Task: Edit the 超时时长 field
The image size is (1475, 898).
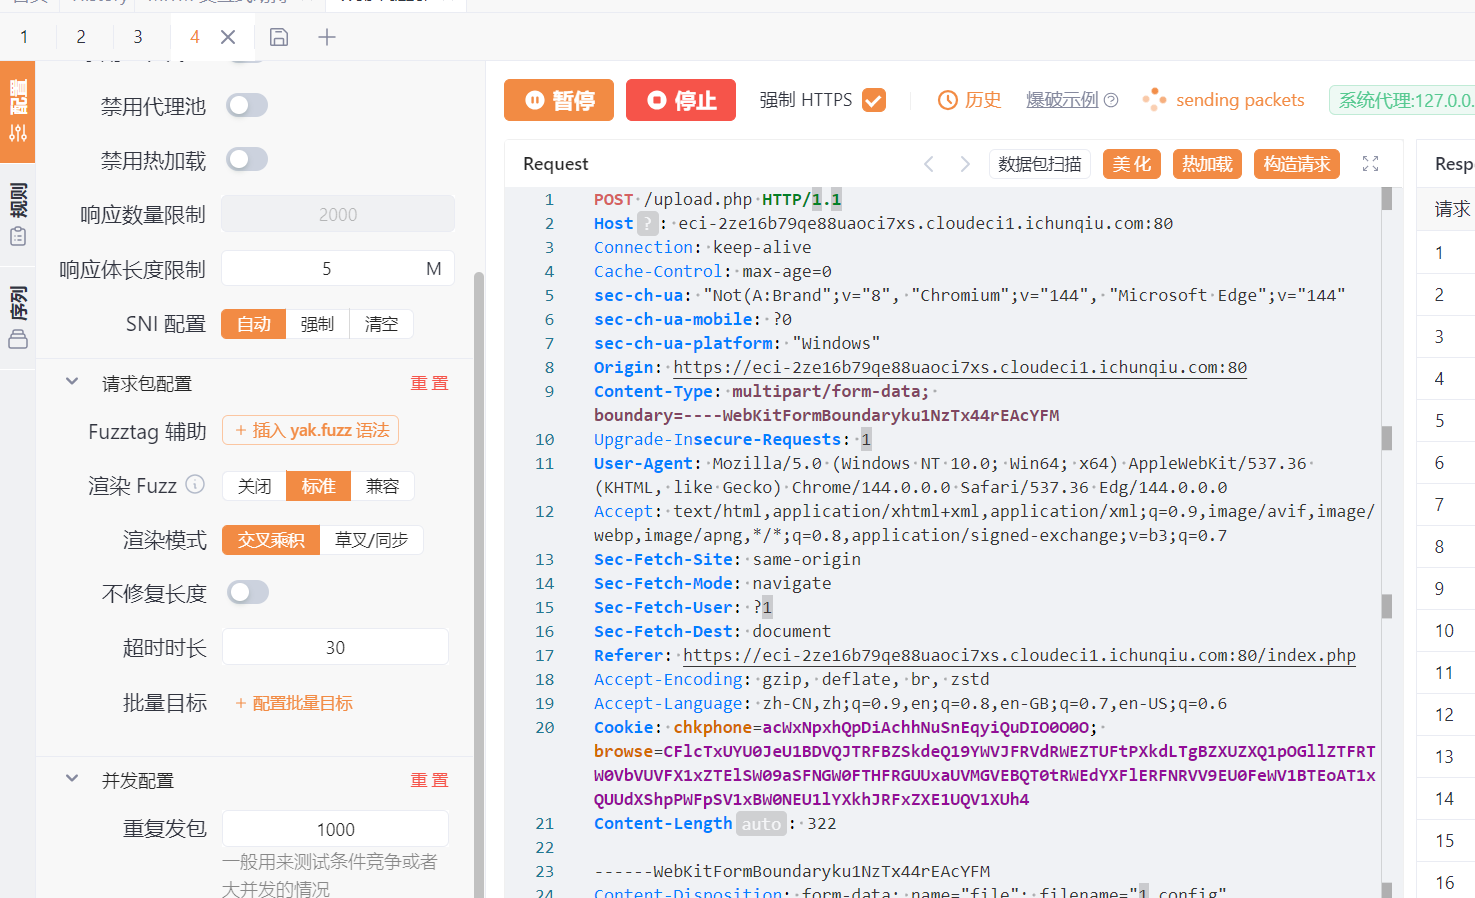Action: click(335, 647)
